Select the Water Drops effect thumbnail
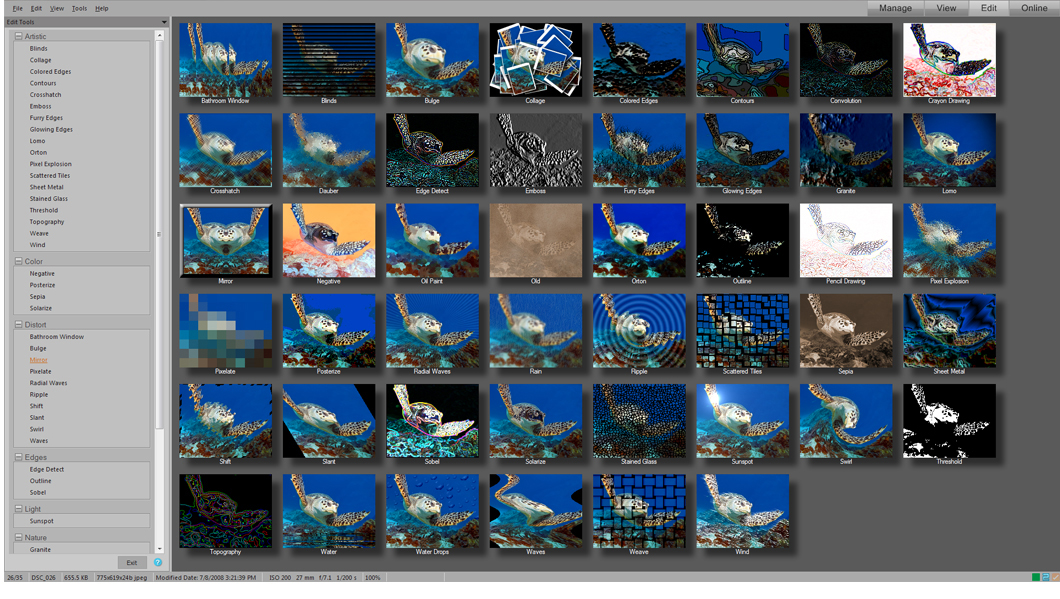1060x599 pixels. (432, 510)
